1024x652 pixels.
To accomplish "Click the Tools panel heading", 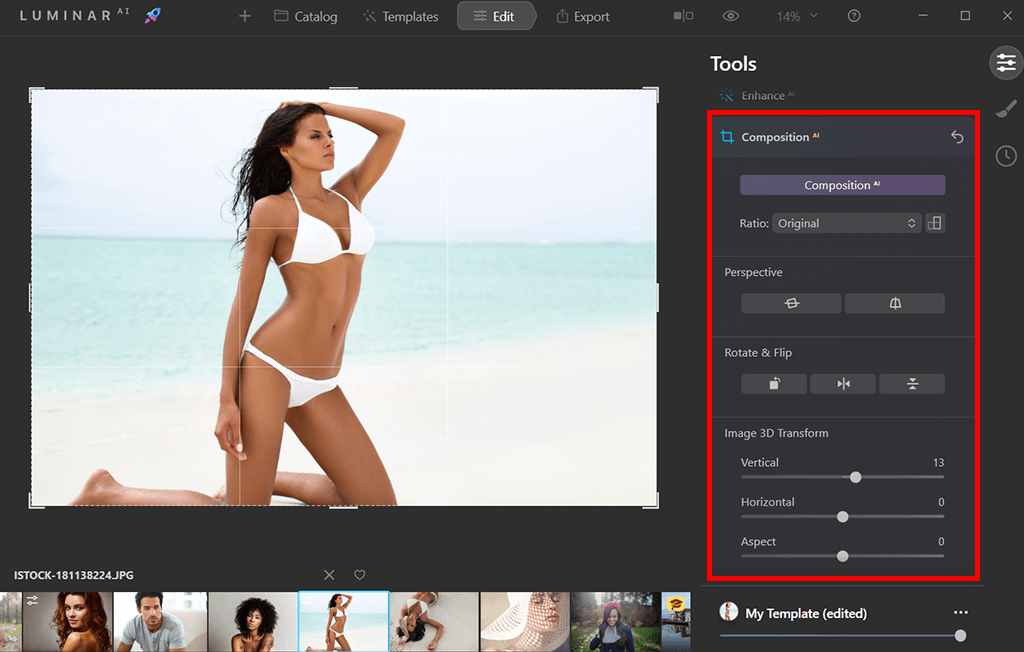I will pos(733,64).
